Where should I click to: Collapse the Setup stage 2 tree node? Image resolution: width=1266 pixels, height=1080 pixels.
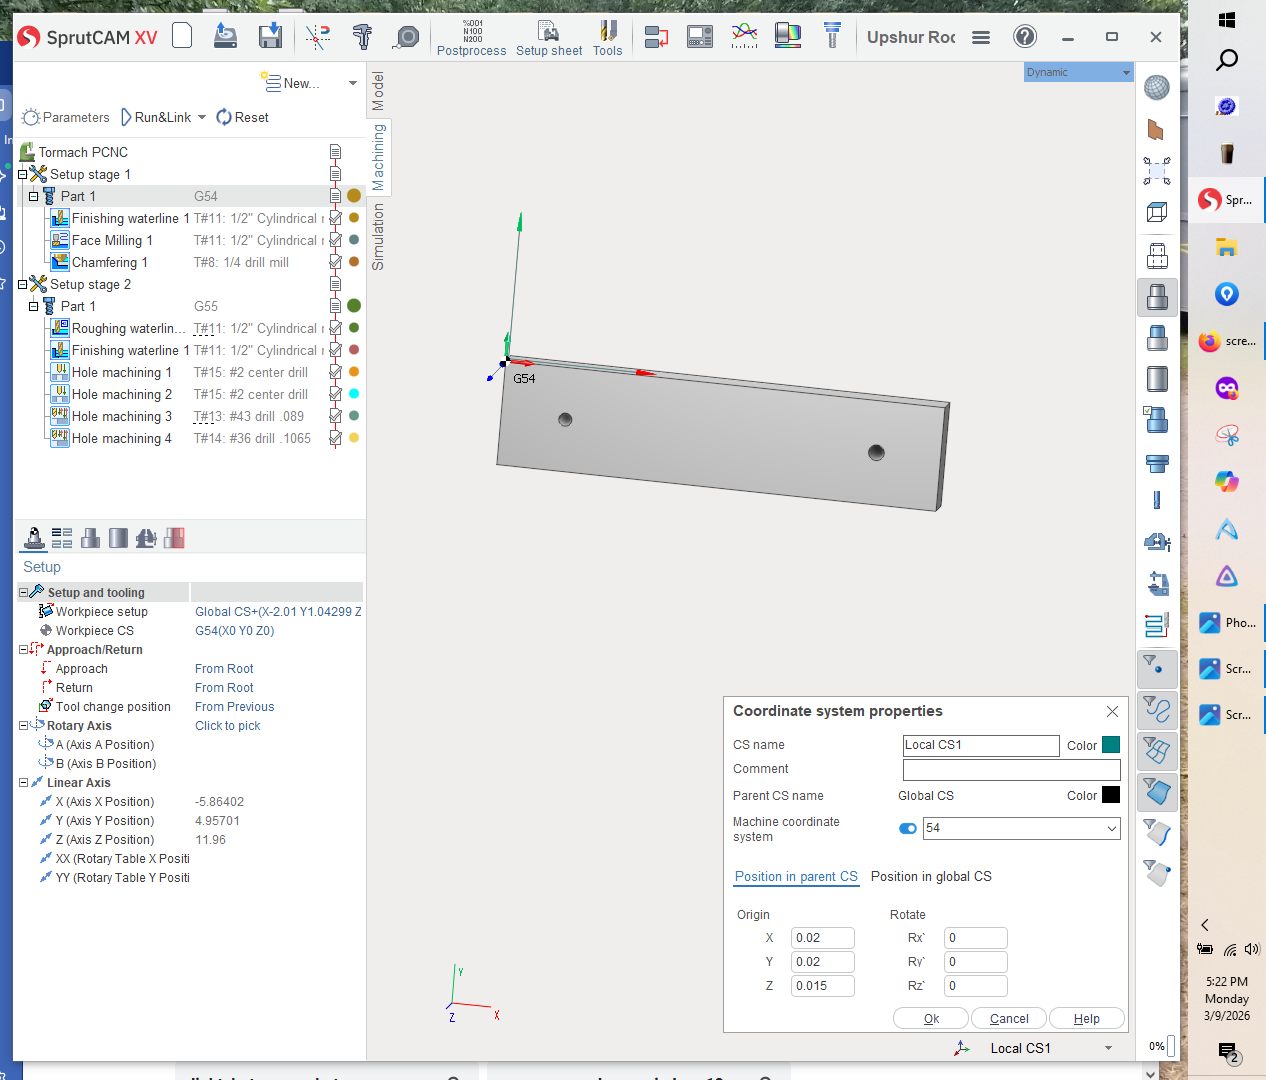(x=22, y=285)
